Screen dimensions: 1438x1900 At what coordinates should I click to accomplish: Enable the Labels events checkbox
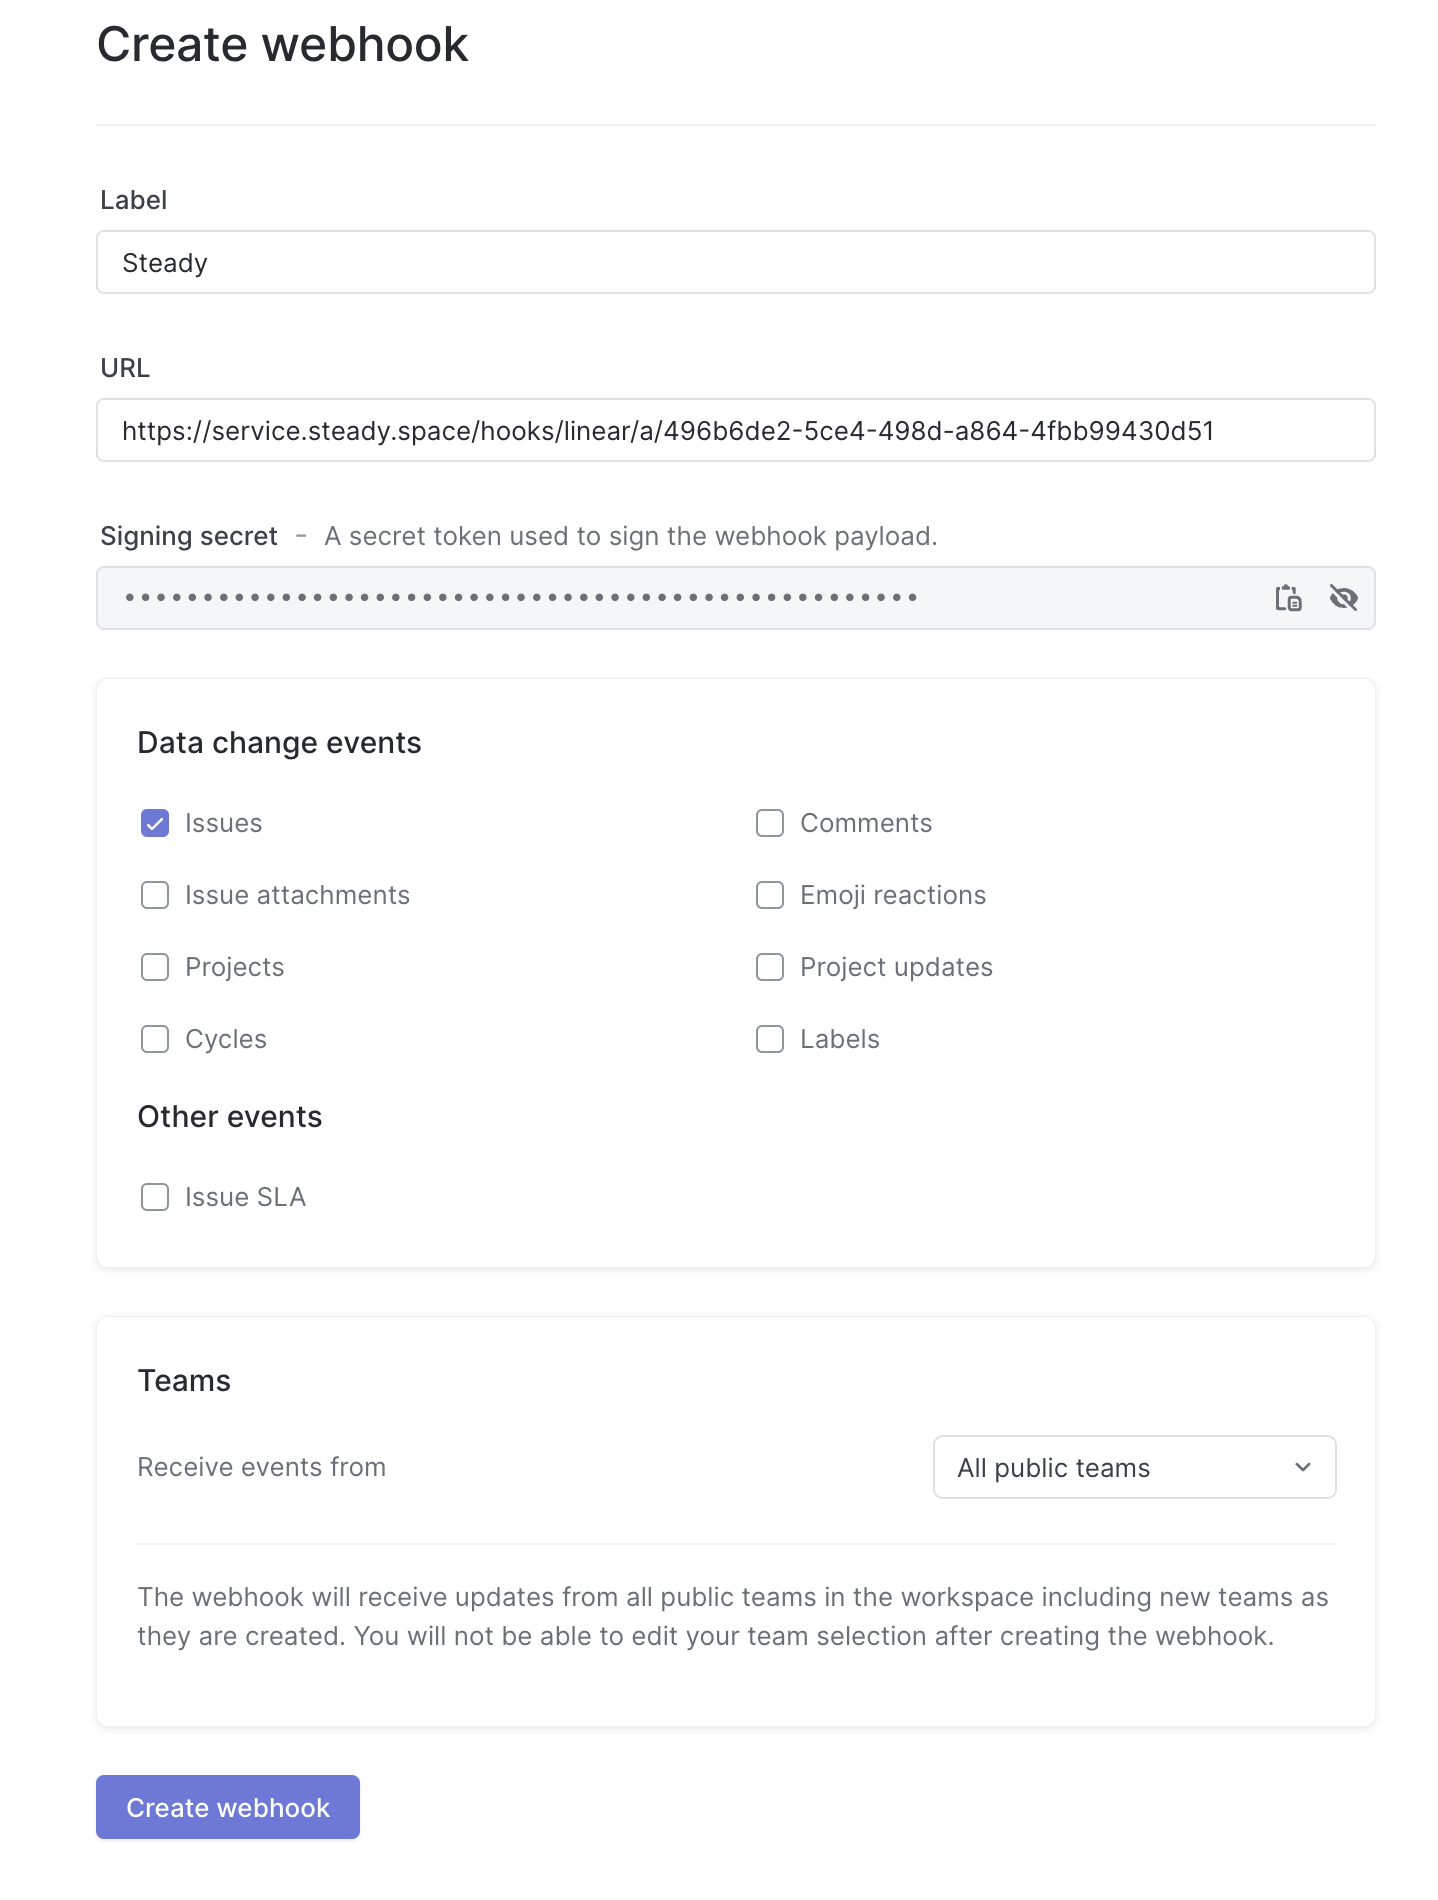[770, 1039]
